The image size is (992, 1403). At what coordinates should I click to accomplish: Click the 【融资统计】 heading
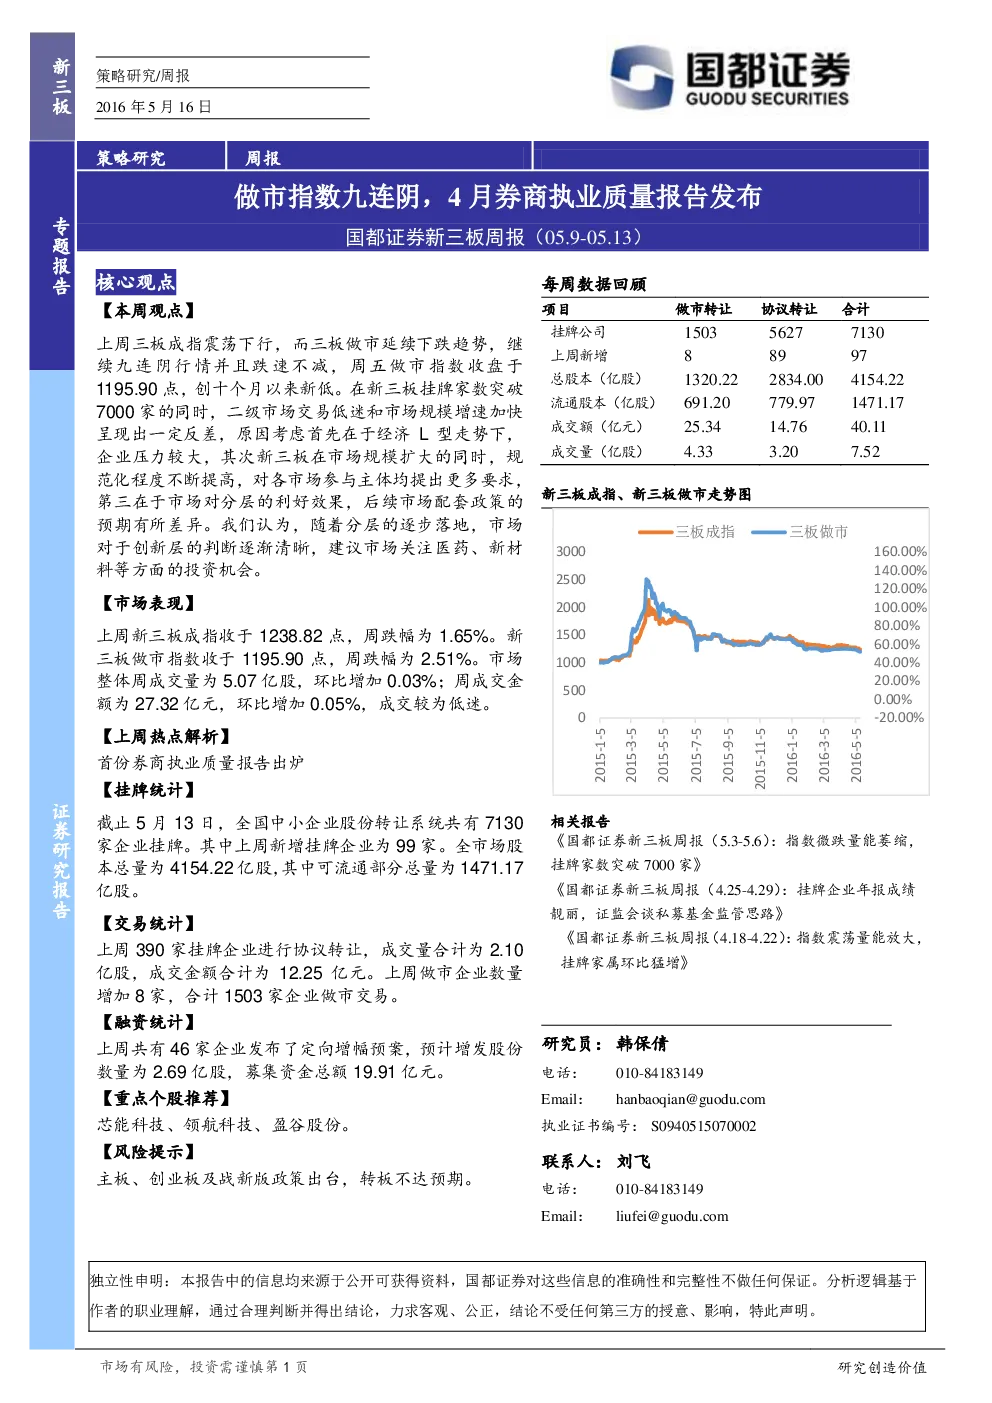147,1022
